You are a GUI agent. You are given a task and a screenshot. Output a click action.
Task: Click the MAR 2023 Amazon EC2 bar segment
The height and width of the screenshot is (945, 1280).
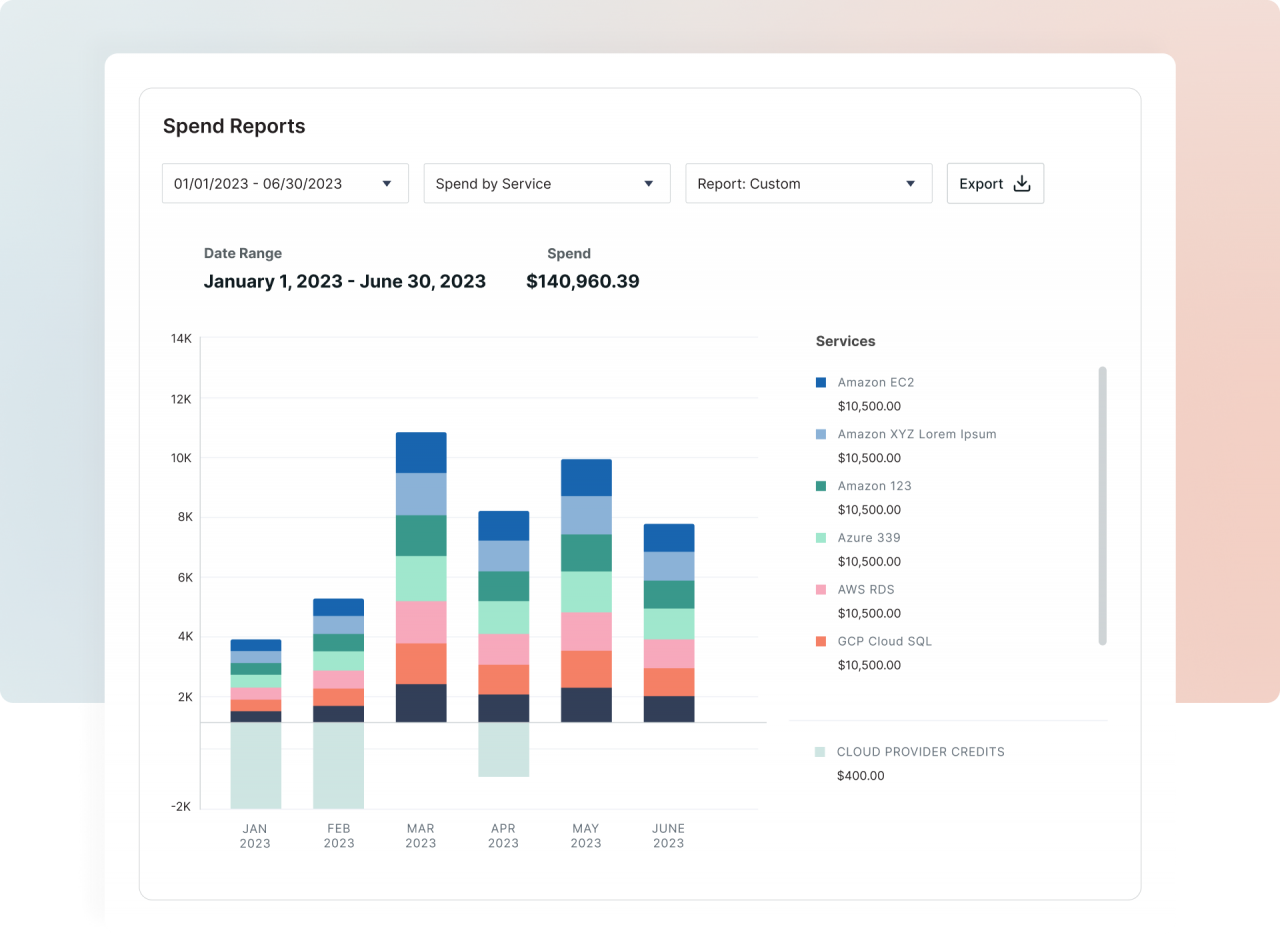[421, 453]
